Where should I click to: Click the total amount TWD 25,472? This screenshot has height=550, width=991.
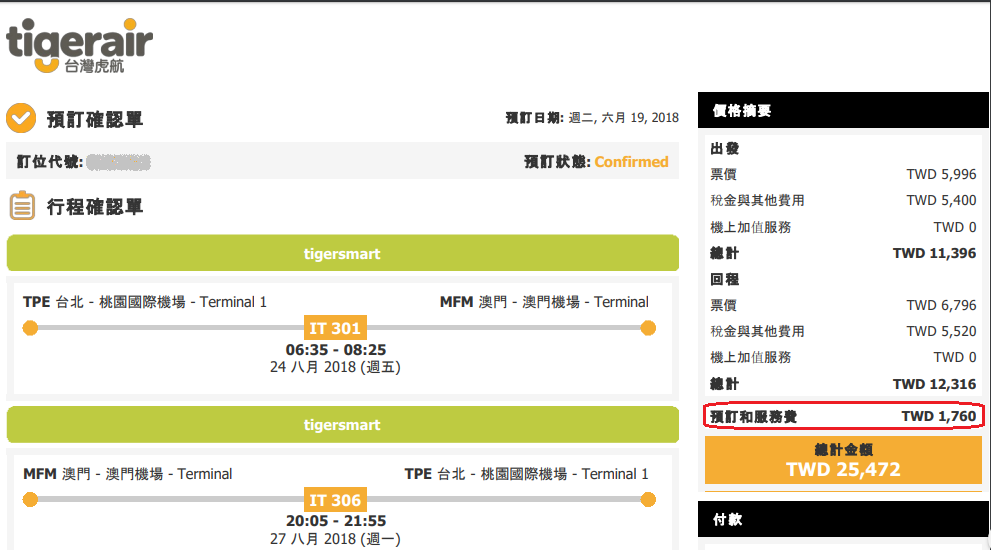tap(843, 469)
